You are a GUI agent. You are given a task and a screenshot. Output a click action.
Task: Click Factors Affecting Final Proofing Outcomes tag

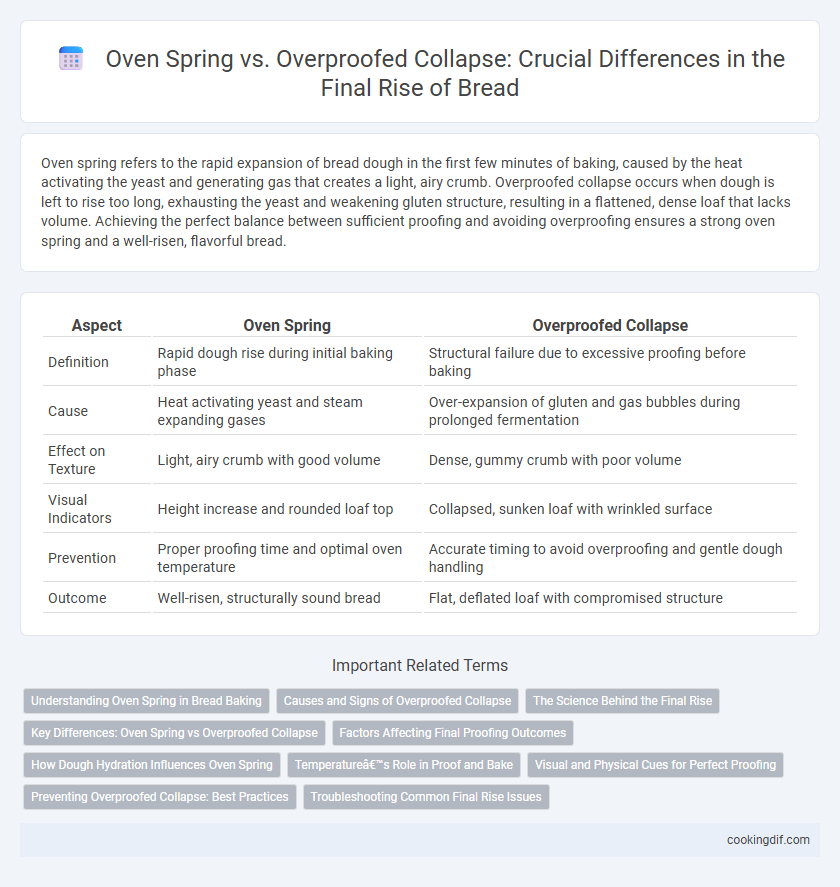pos(453,733)
